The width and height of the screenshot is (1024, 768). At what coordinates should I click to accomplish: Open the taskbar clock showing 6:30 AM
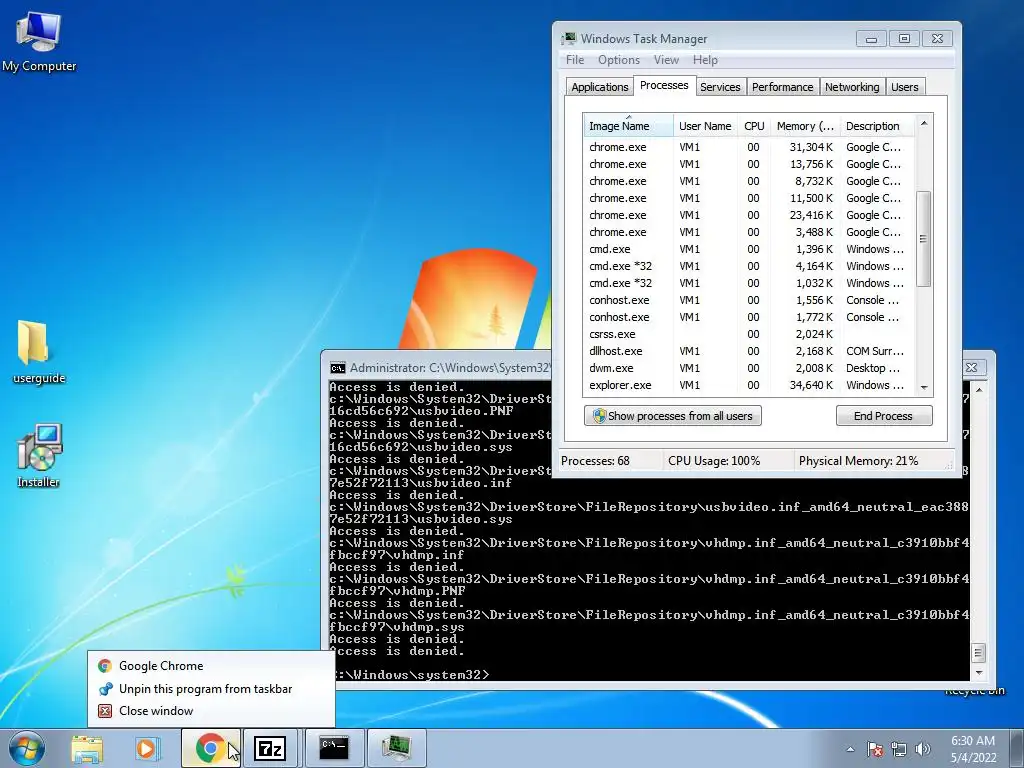[x=973, y=748]
